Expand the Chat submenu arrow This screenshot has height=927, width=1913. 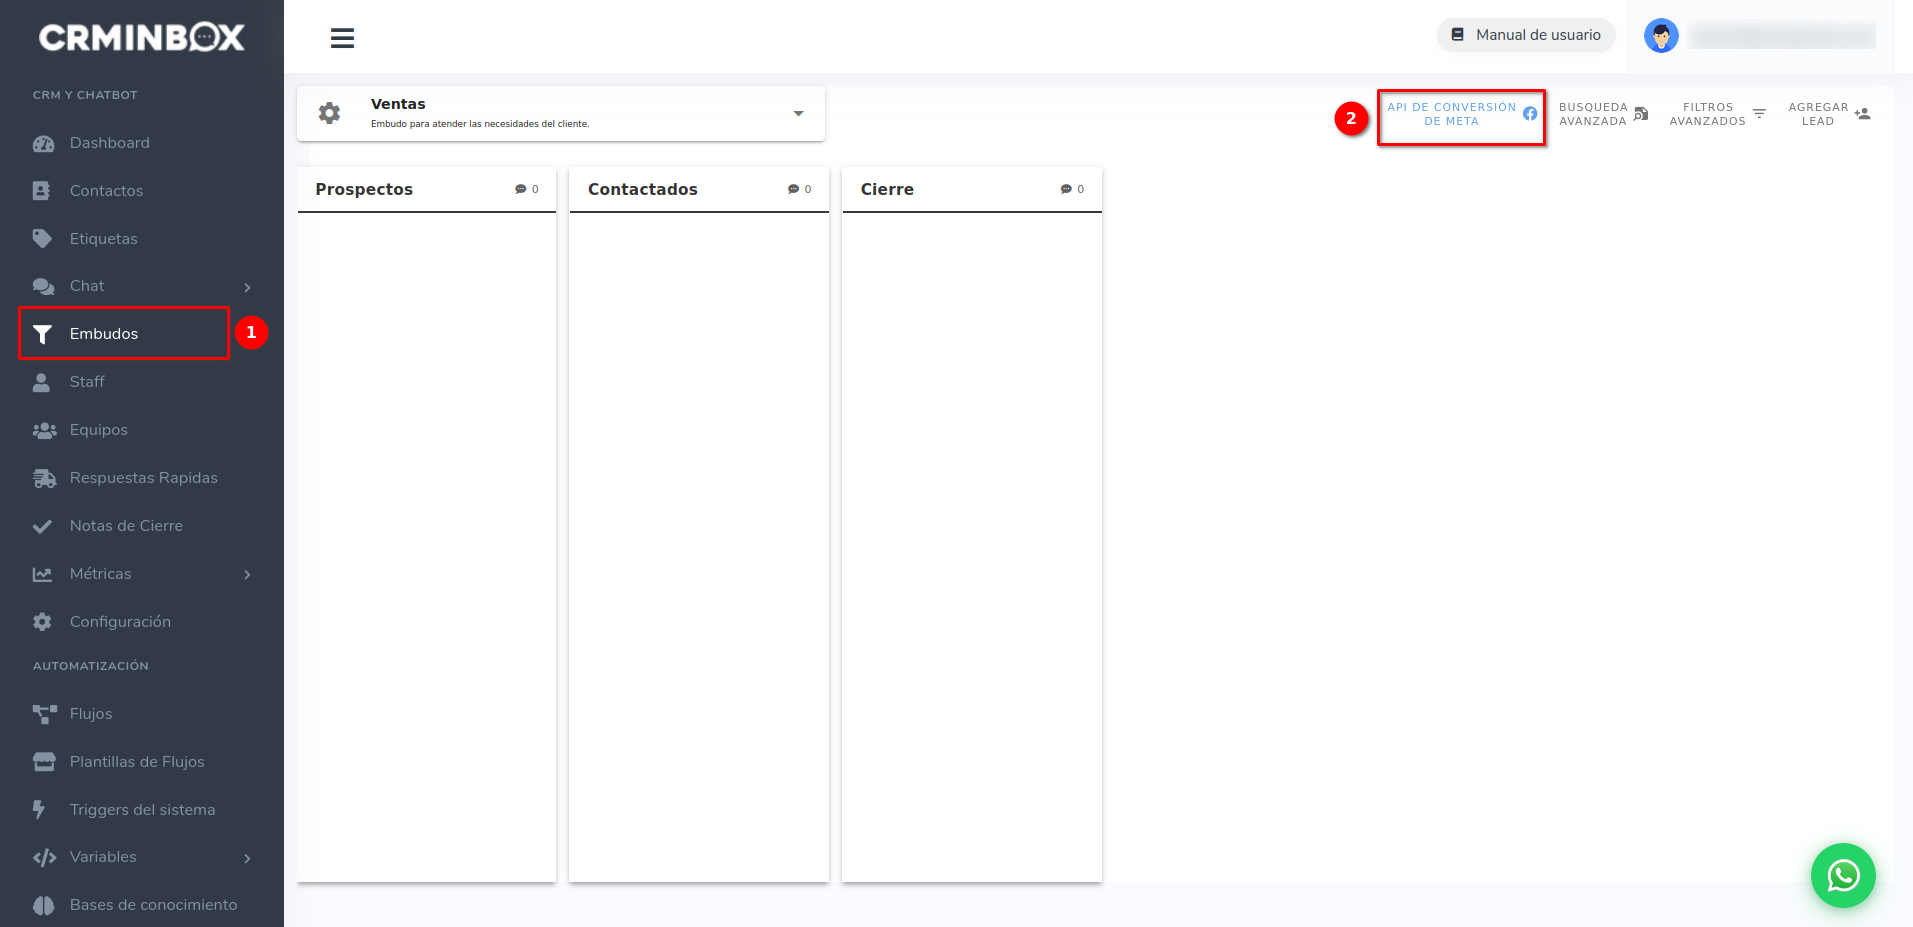(247, 287)
